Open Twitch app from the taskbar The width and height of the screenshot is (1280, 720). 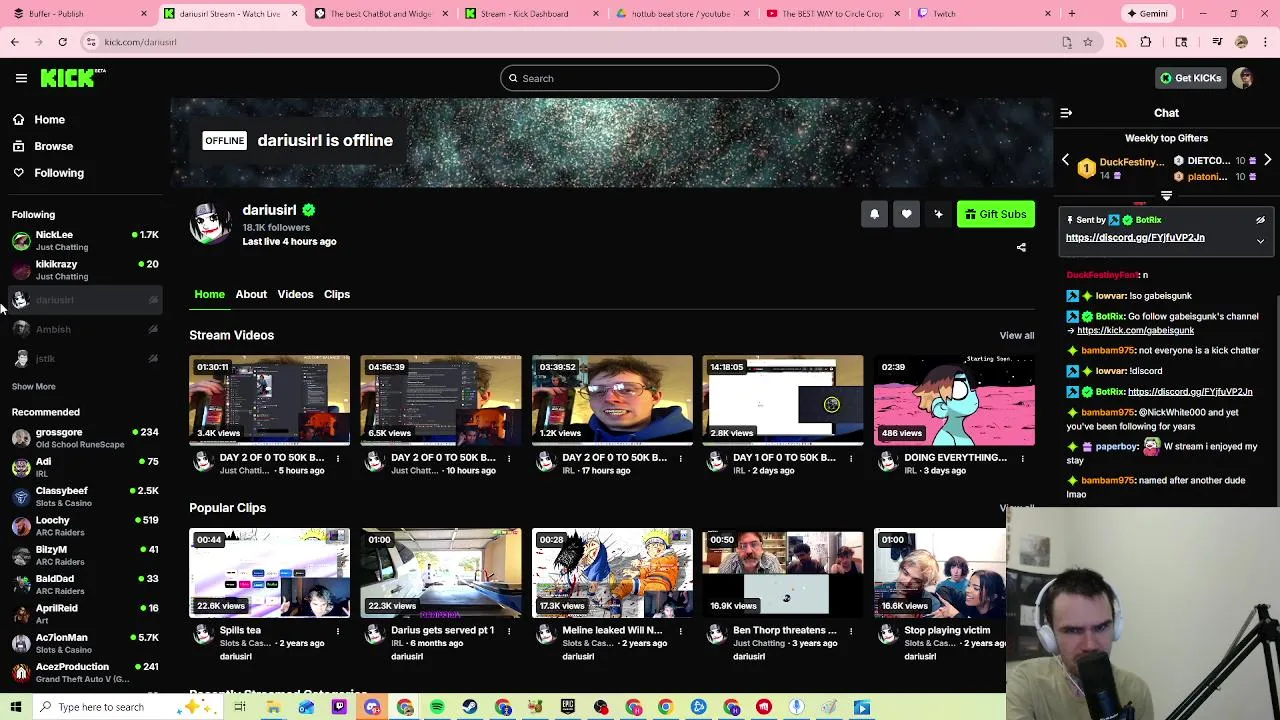(x=339, y=707)
